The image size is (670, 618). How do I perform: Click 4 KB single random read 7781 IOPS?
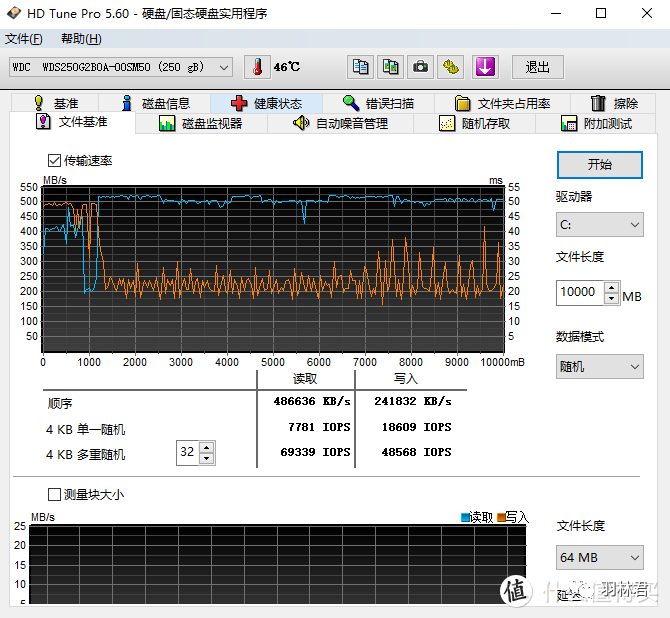319,427
